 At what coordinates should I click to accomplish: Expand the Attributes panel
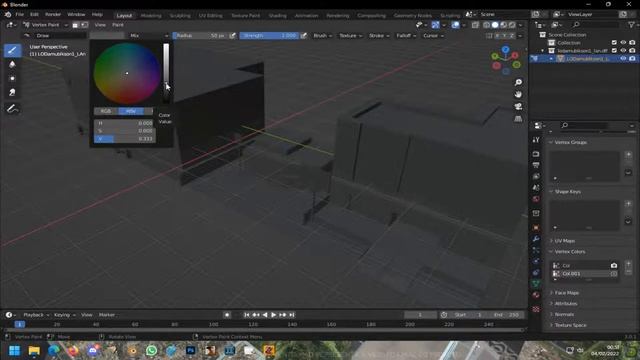point(566,303)
